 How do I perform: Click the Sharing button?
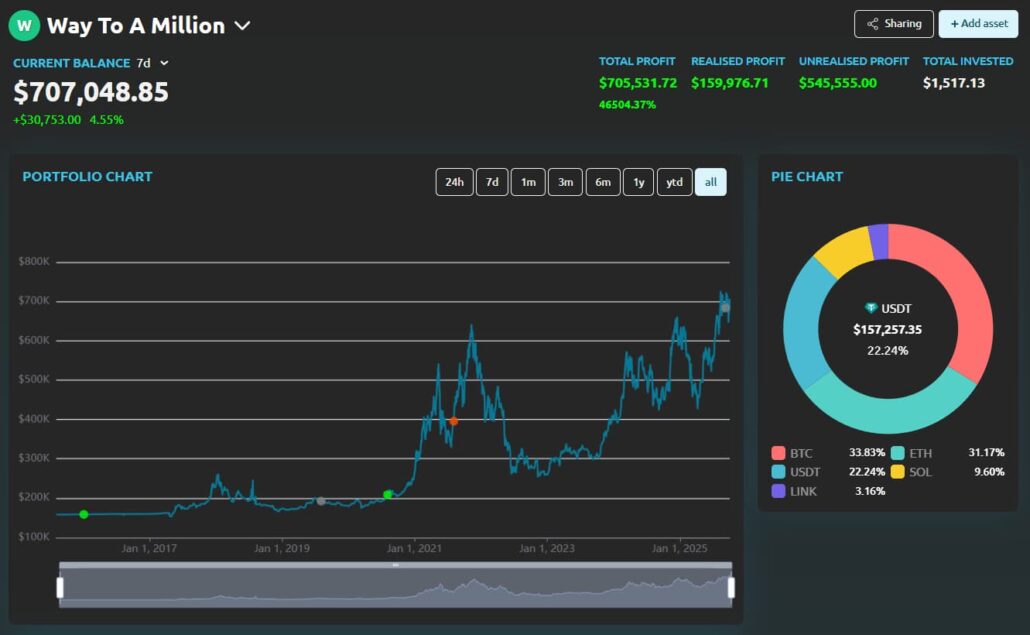(x=893, y=24)
